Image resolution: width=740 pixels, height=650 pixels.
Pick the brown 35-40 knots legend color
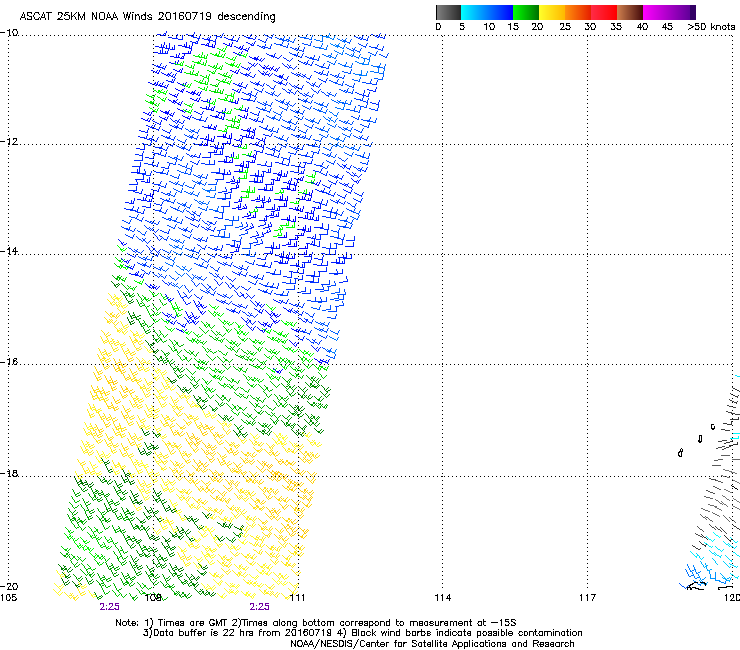(x=630, y=12)
